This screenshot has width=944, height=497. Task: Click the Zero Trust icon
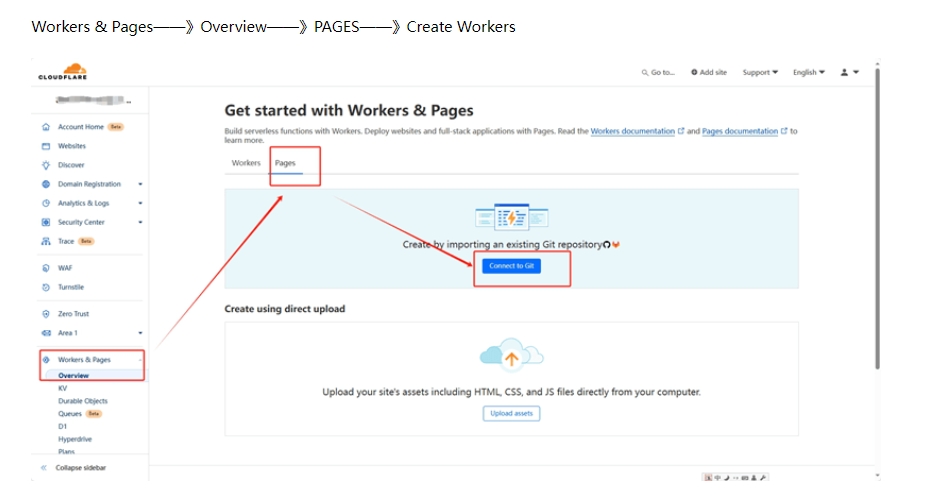pyautogui.click(x=46, y=314)
